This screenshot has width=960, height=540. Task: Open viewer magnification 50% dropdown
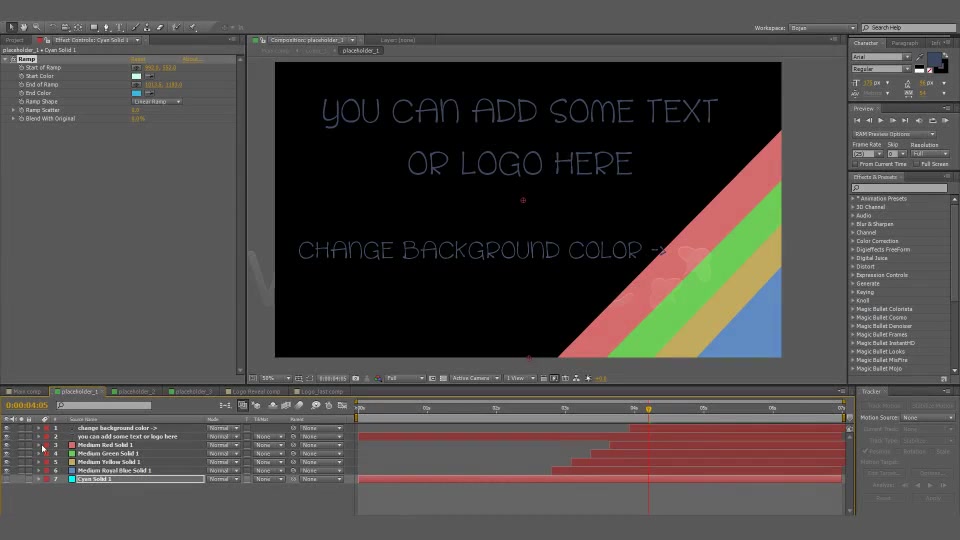click(276, 378)
